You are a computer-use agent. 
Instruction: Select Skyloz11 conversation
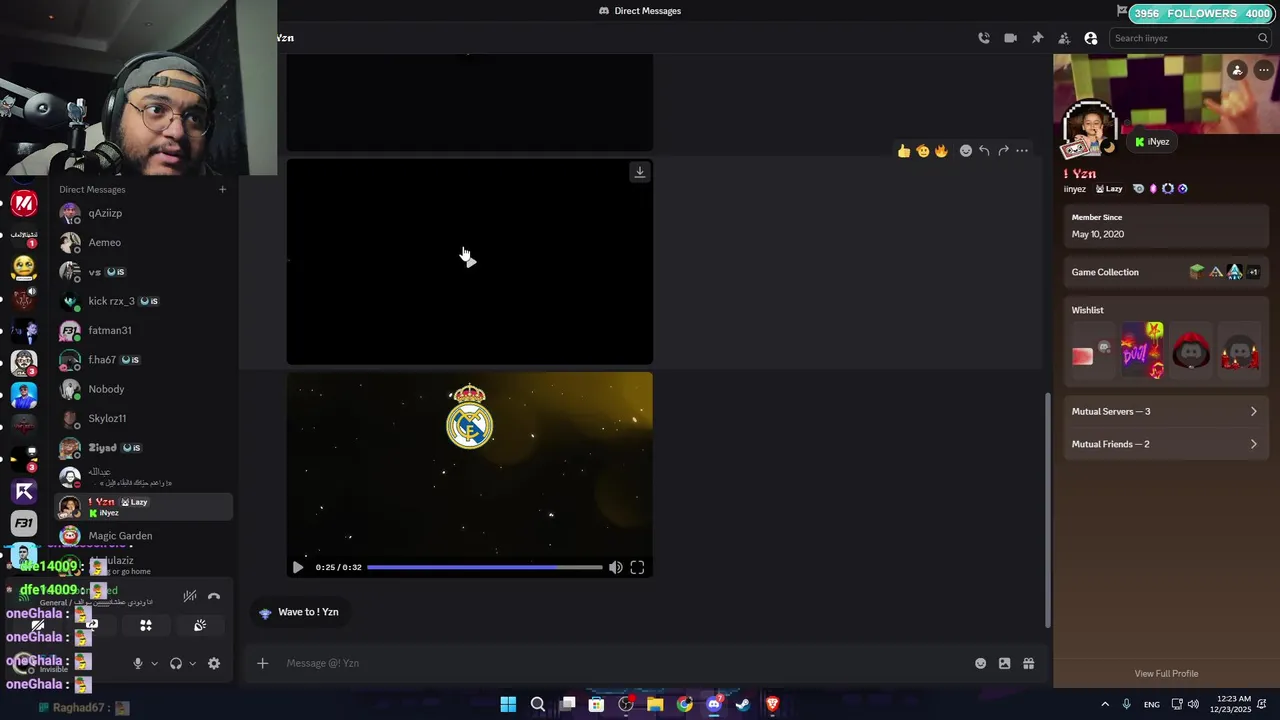coord(143,418)
